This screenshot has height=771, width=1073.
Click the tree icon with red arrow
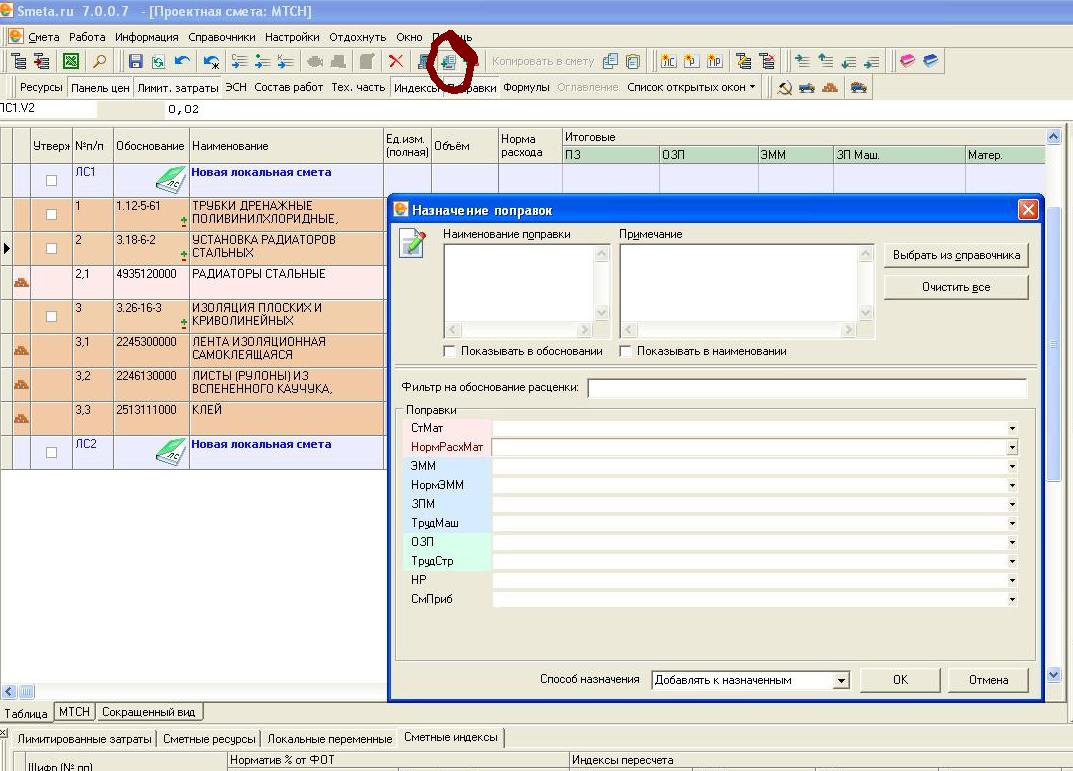(42, 62)
